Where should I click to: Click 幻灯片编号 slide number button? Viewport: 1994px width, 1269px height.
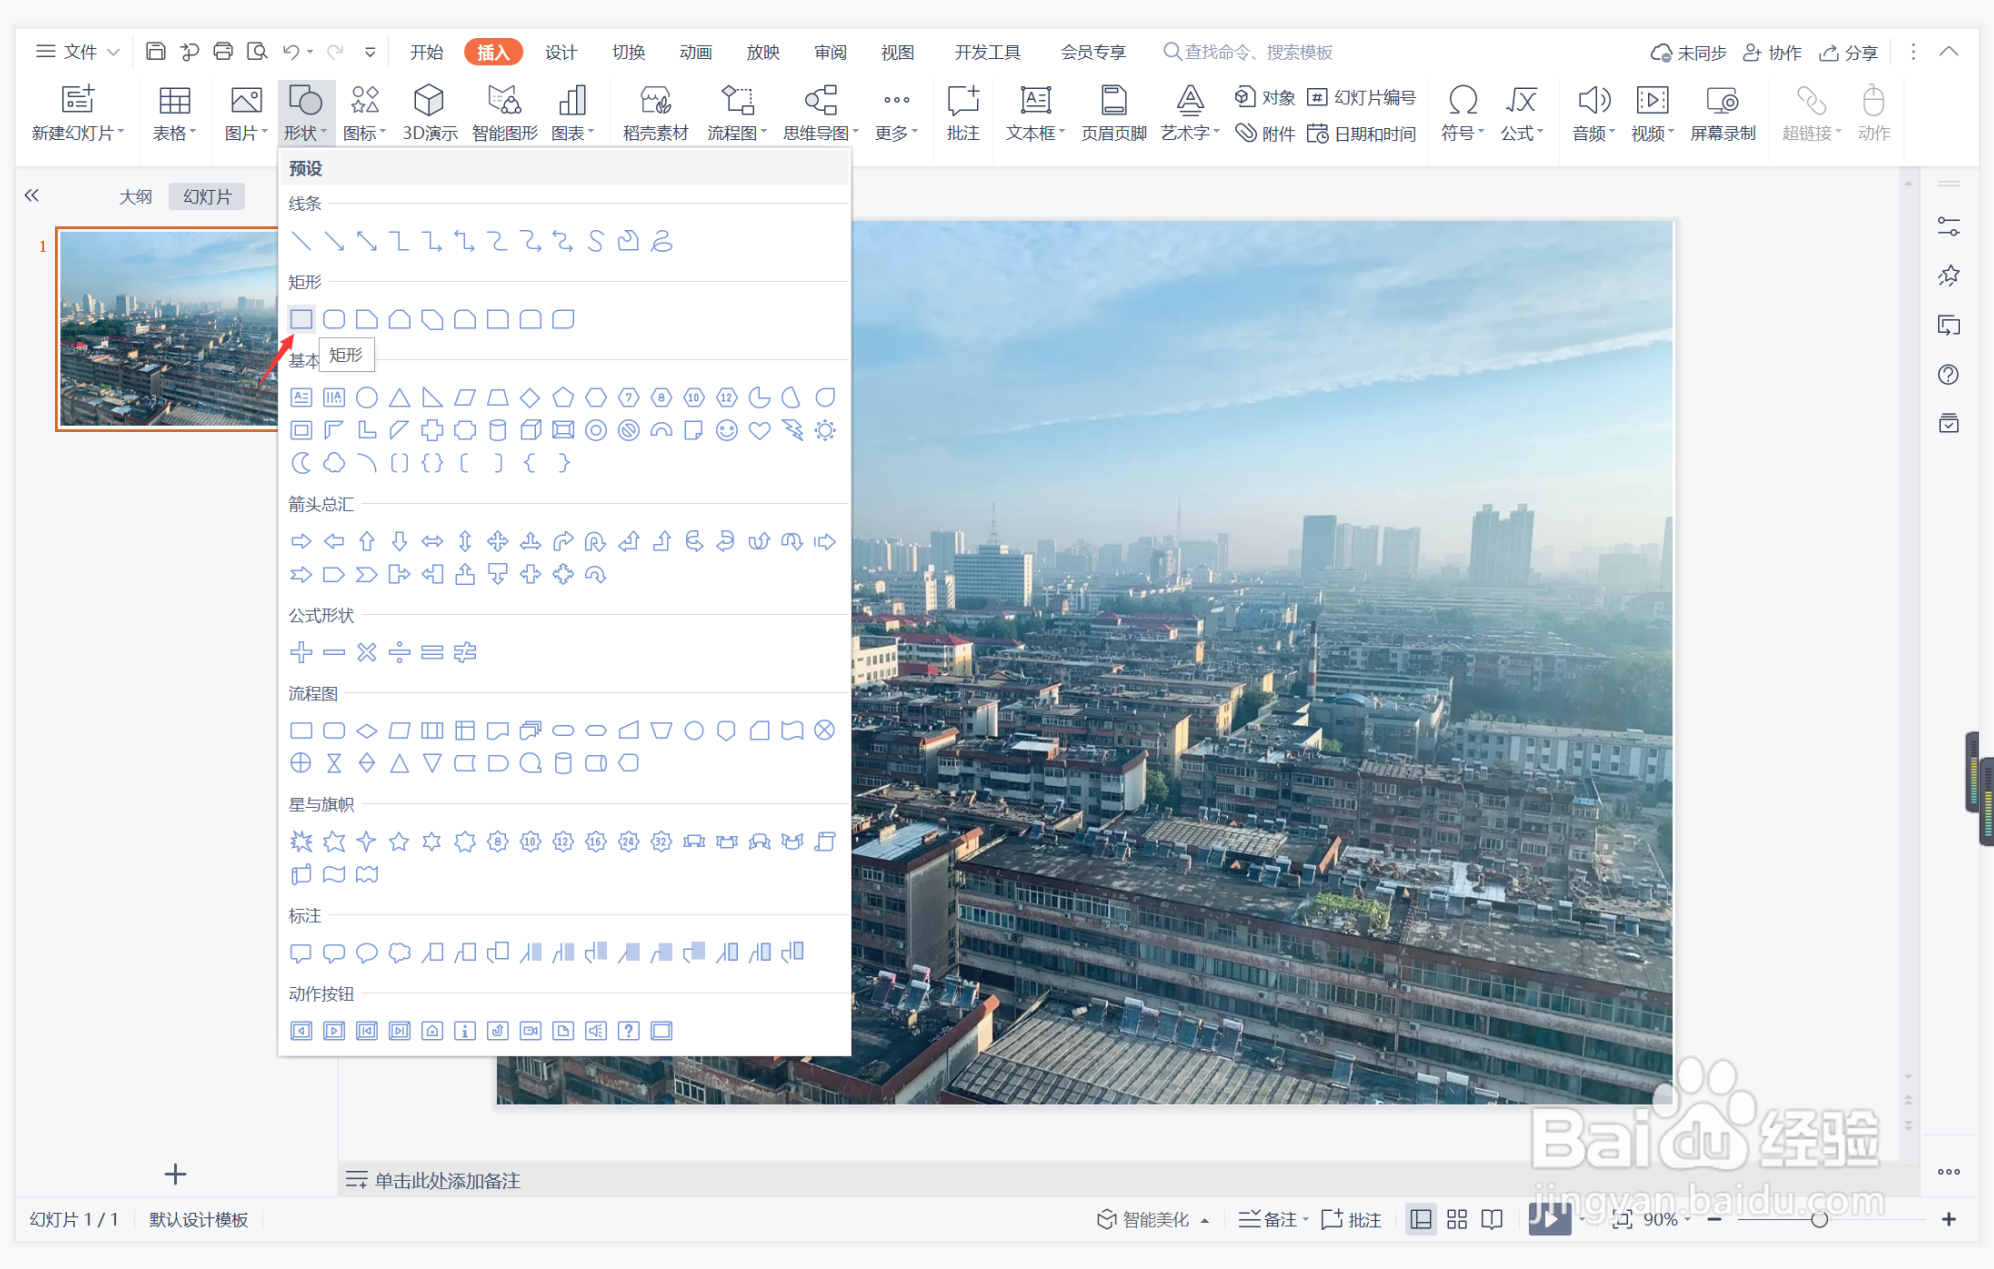click(x=1362, y=97)
